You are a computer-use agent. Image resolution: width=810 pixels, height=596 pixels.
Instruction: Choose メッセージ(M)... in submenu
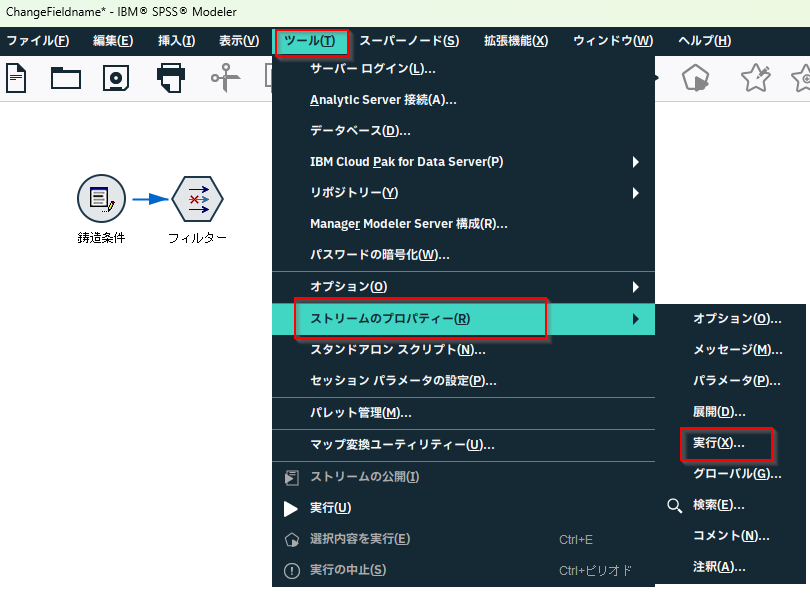point(730,350)
